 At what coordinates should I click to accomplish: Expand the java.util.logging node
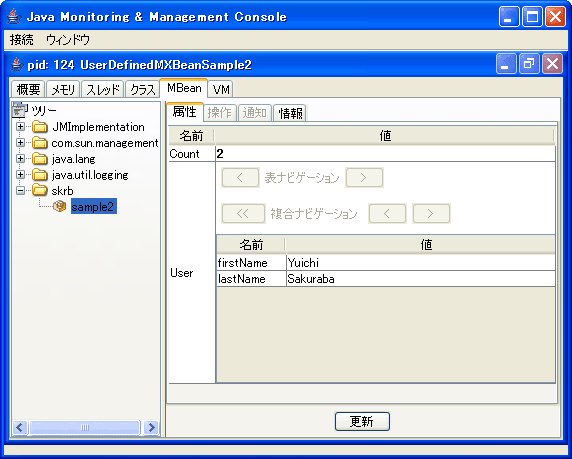[21, 175]
